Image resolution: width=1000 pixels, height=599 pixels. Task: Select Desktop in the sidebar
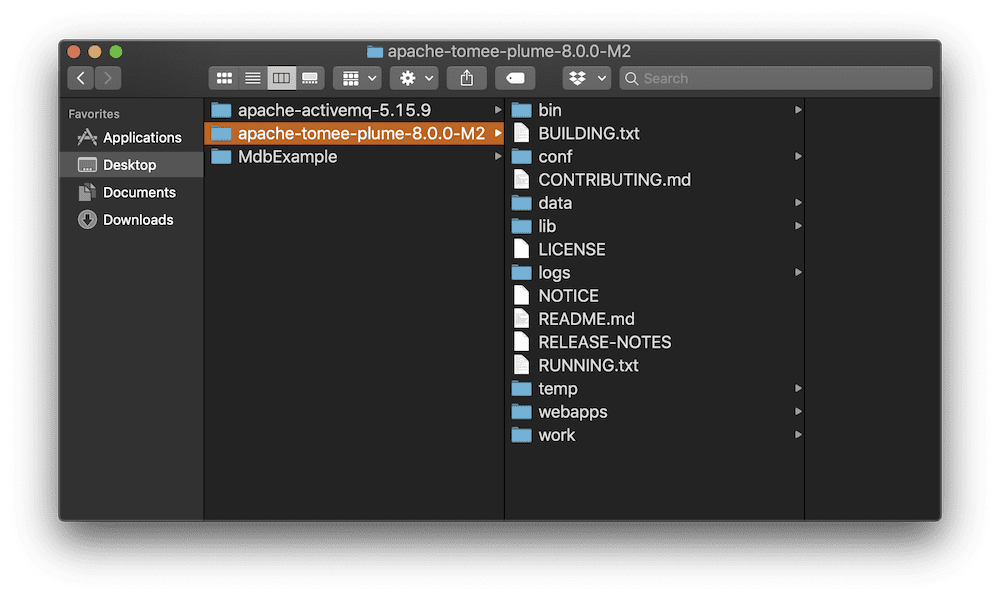click(132, 165)
